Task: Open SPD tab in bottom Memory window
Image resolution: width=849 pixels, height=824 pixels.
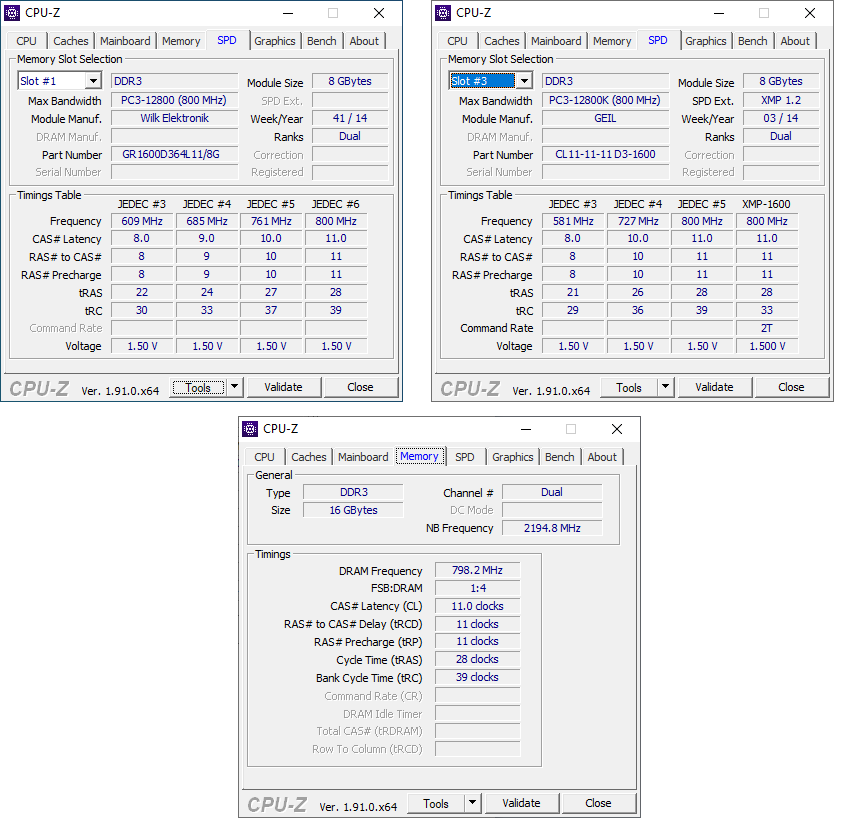Action: (x=465, y=457)
